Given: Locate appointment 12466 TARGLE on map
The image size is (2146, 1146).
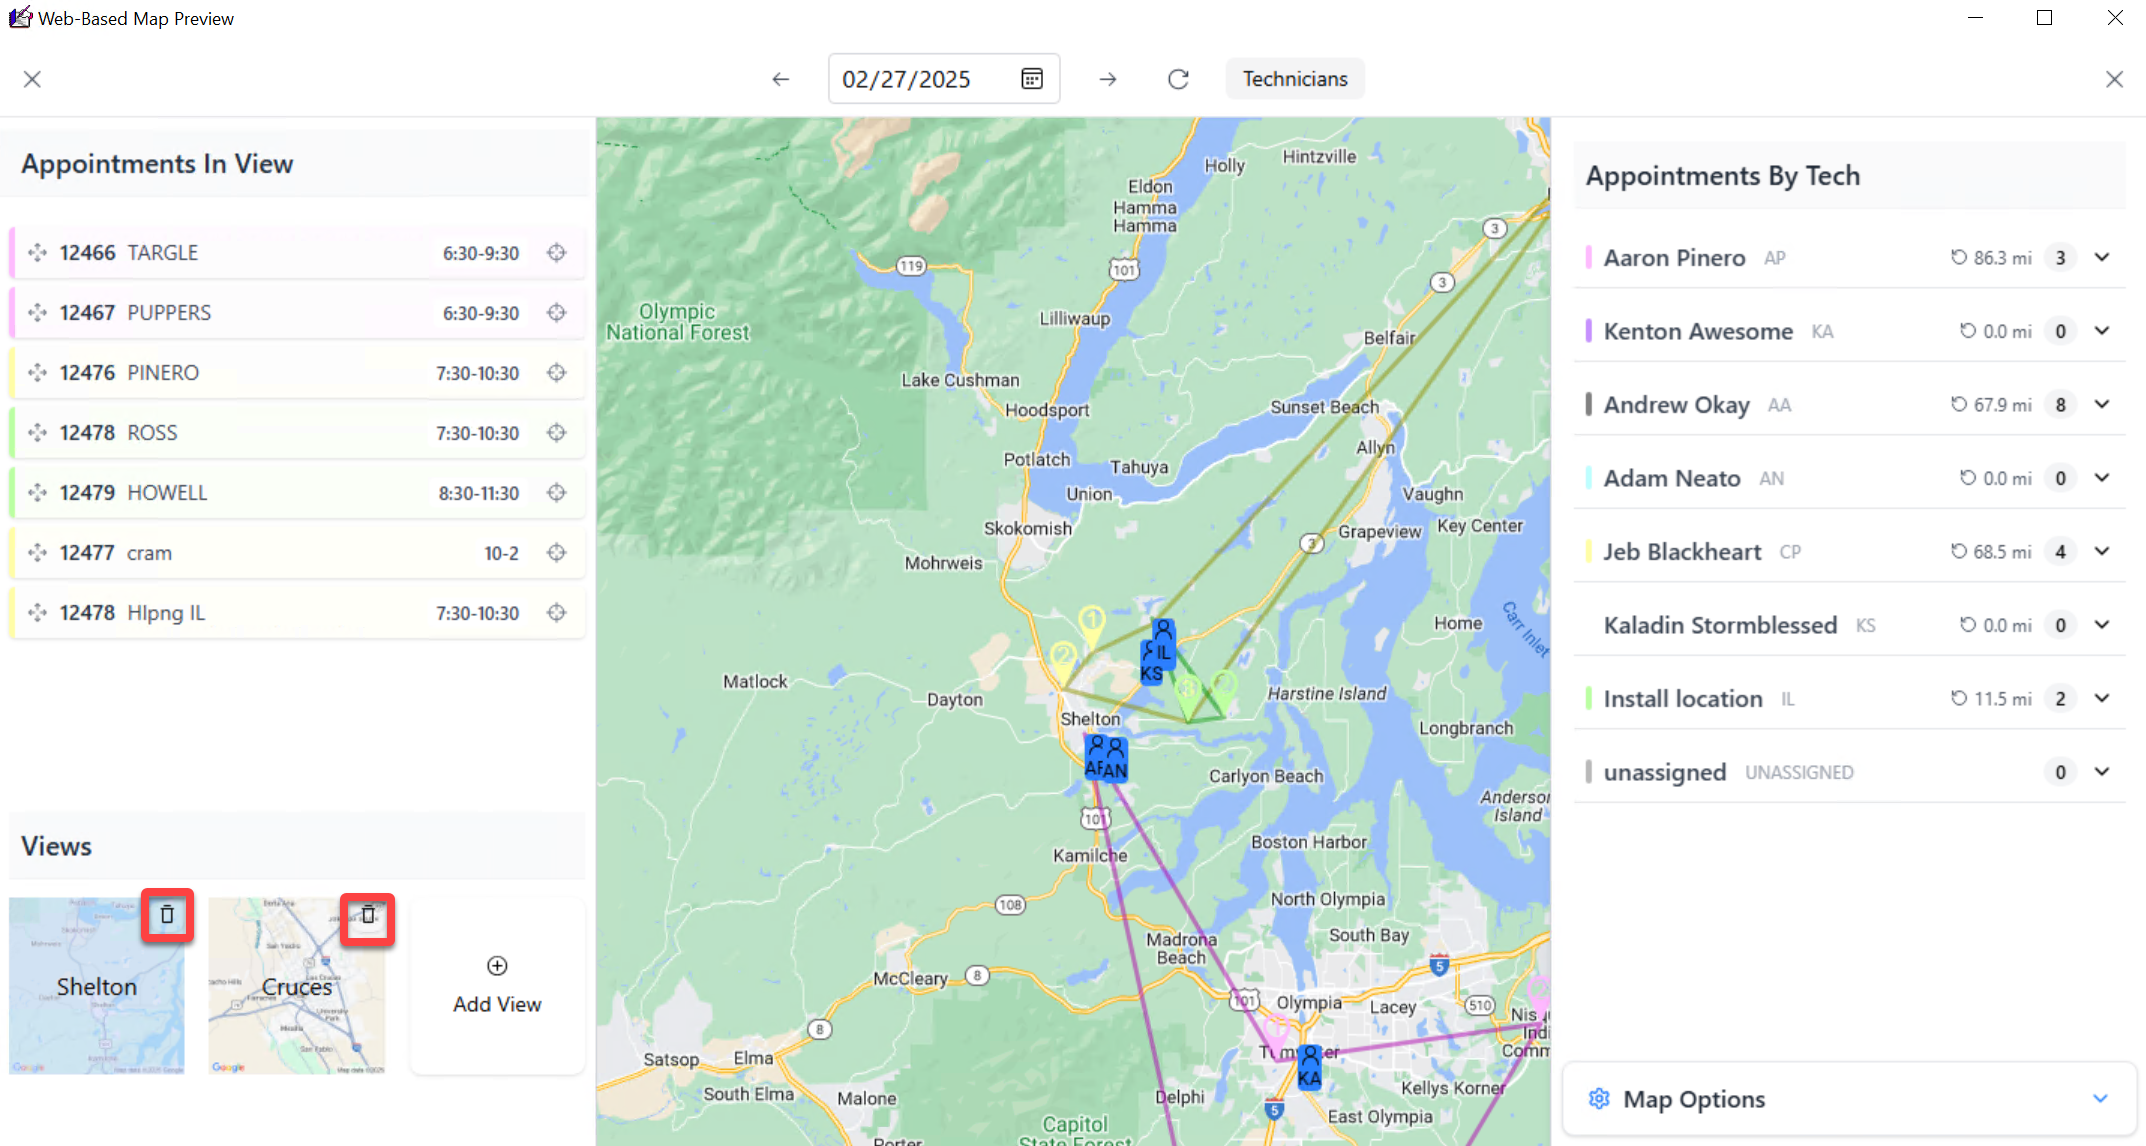Looking at the screenshot, I should coord(557,253).
